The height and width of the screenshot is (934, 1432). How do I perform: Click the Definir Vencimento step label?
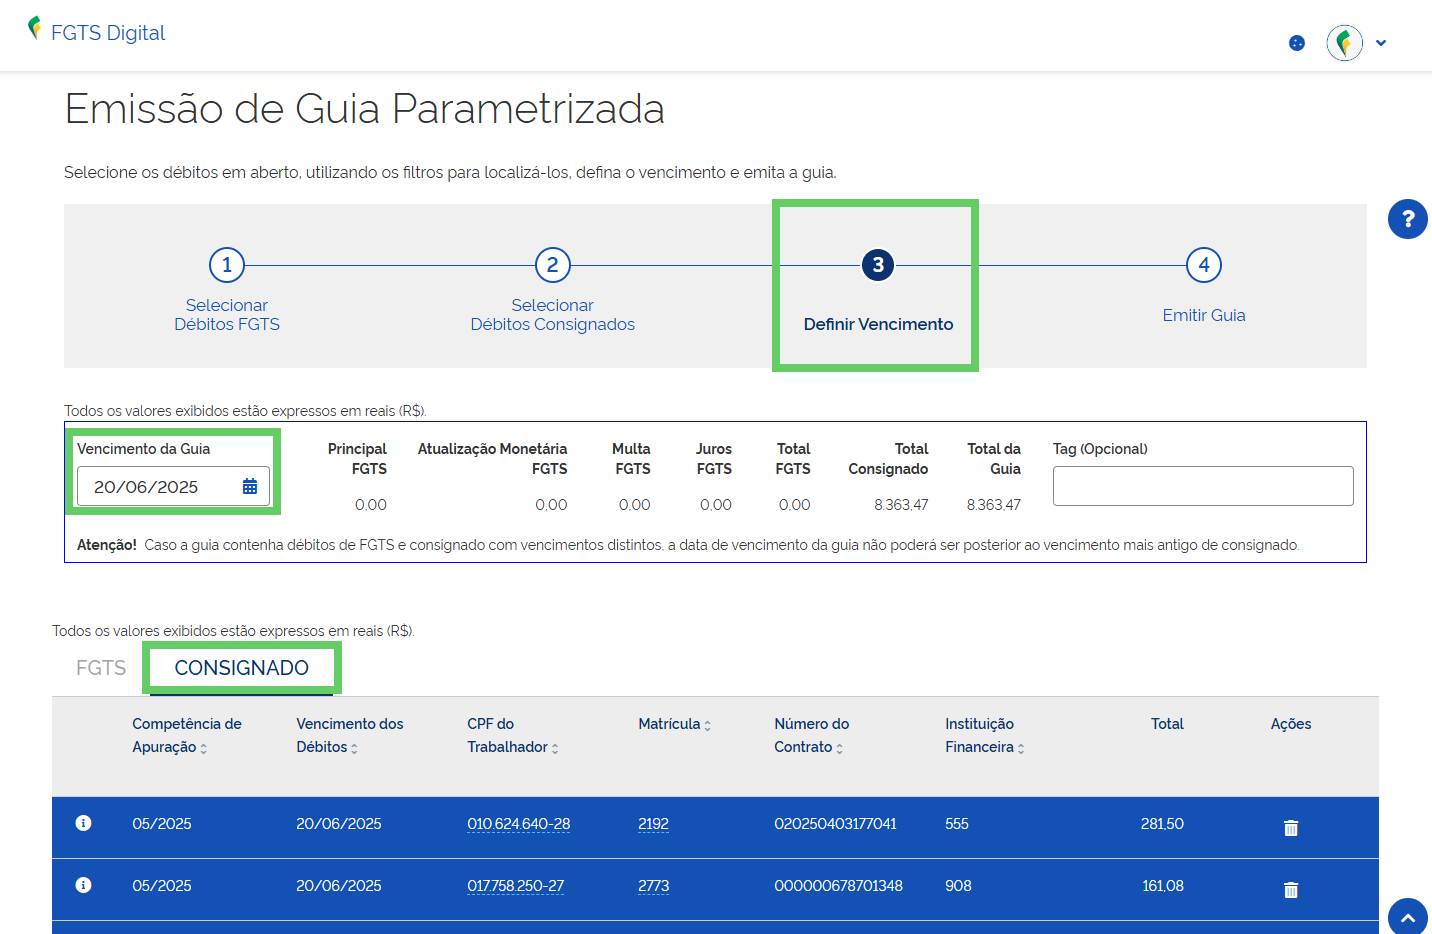point(878,324)
